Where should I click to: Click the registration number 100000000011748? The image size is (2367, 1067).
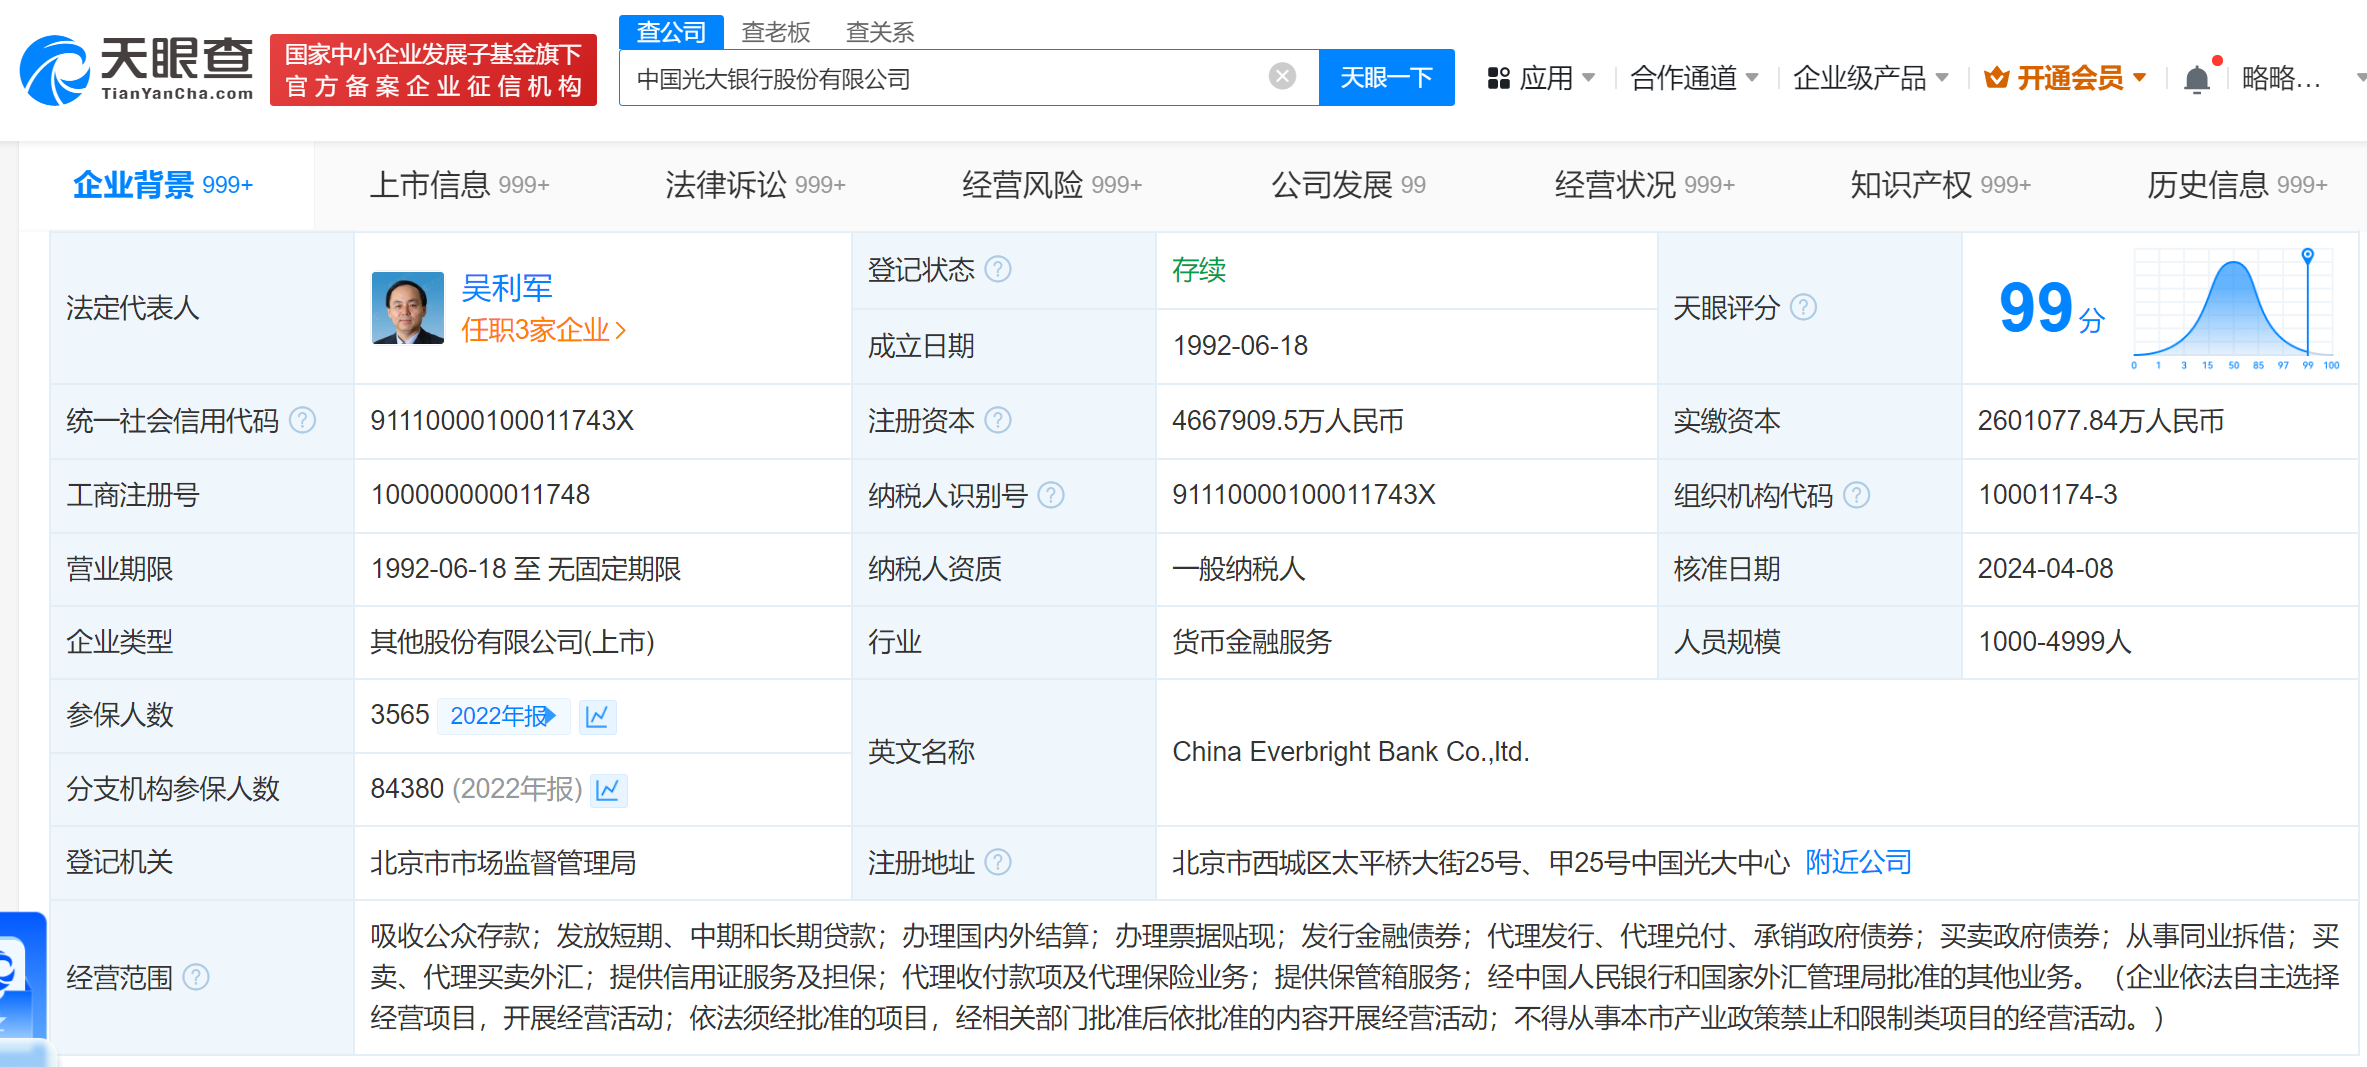pyautogui.click(x=480, y=494)
